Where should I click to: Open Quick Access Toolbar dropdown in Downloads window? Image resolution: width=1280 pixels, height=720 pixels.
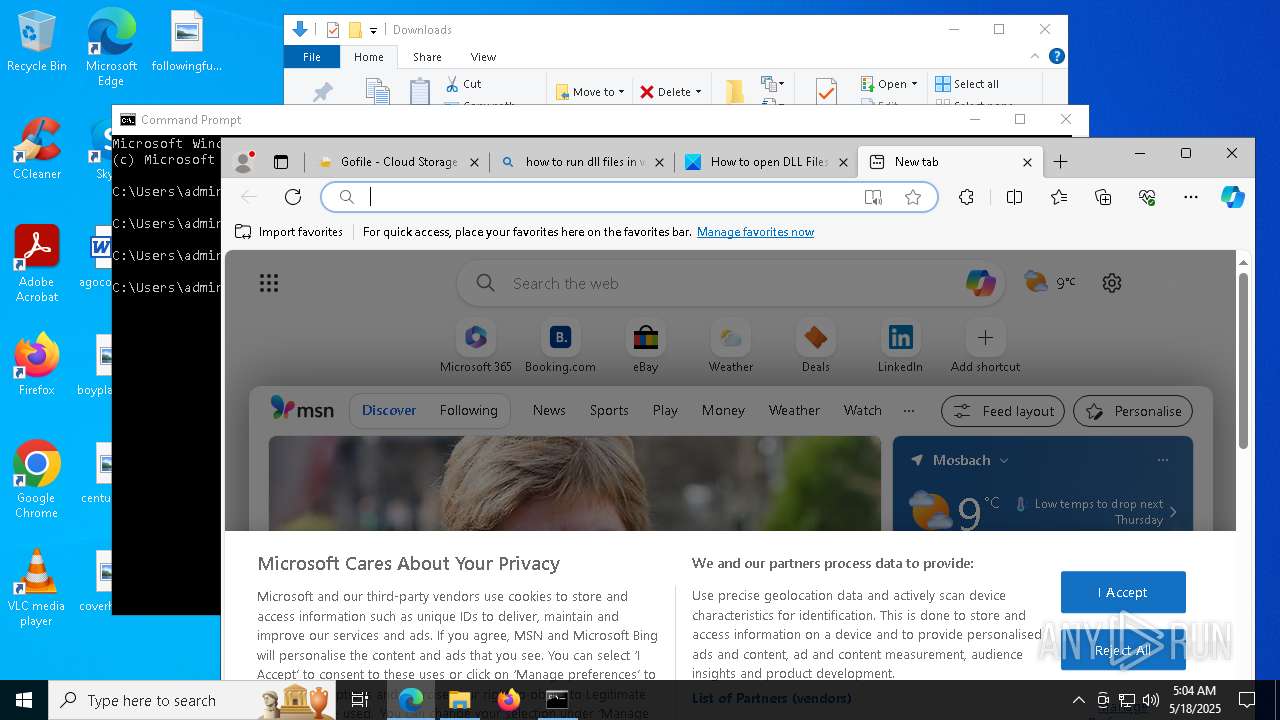coord(374,30)
